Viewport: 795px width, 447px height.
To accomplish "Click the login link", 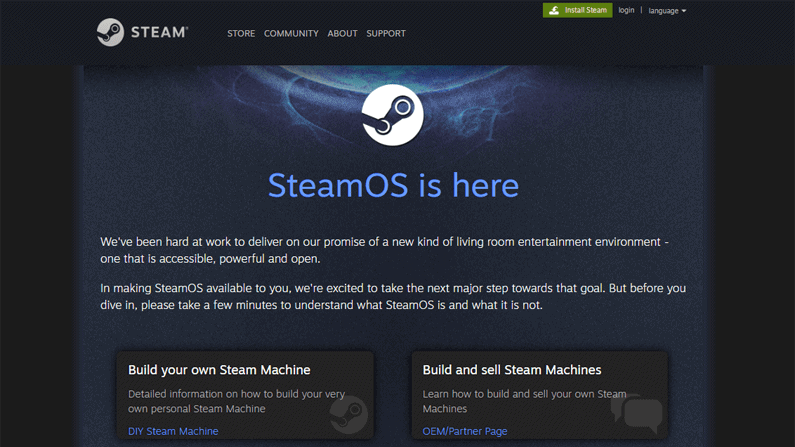I will coord(626,10).
